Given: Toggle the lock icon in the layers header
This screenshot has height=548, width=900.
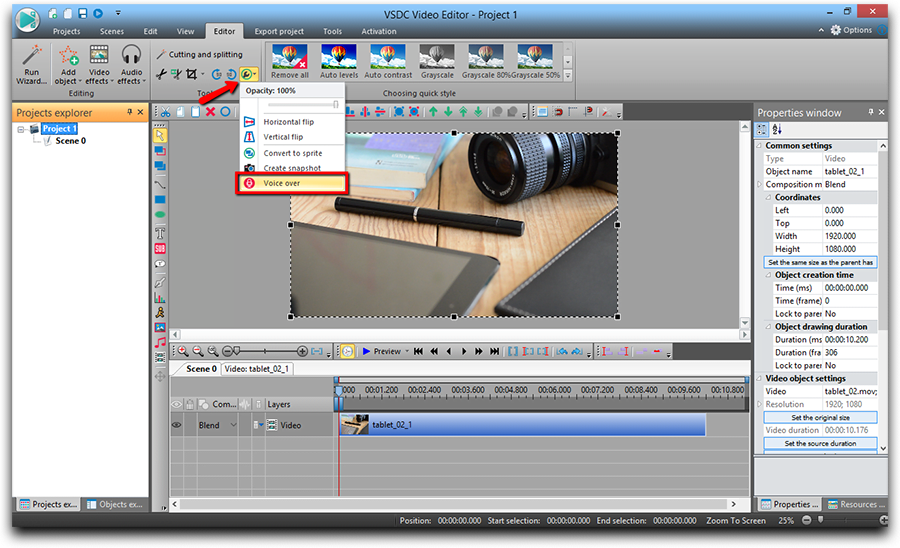Looking at the screenshot, I should pyautogui.click(x=190, y=404).
